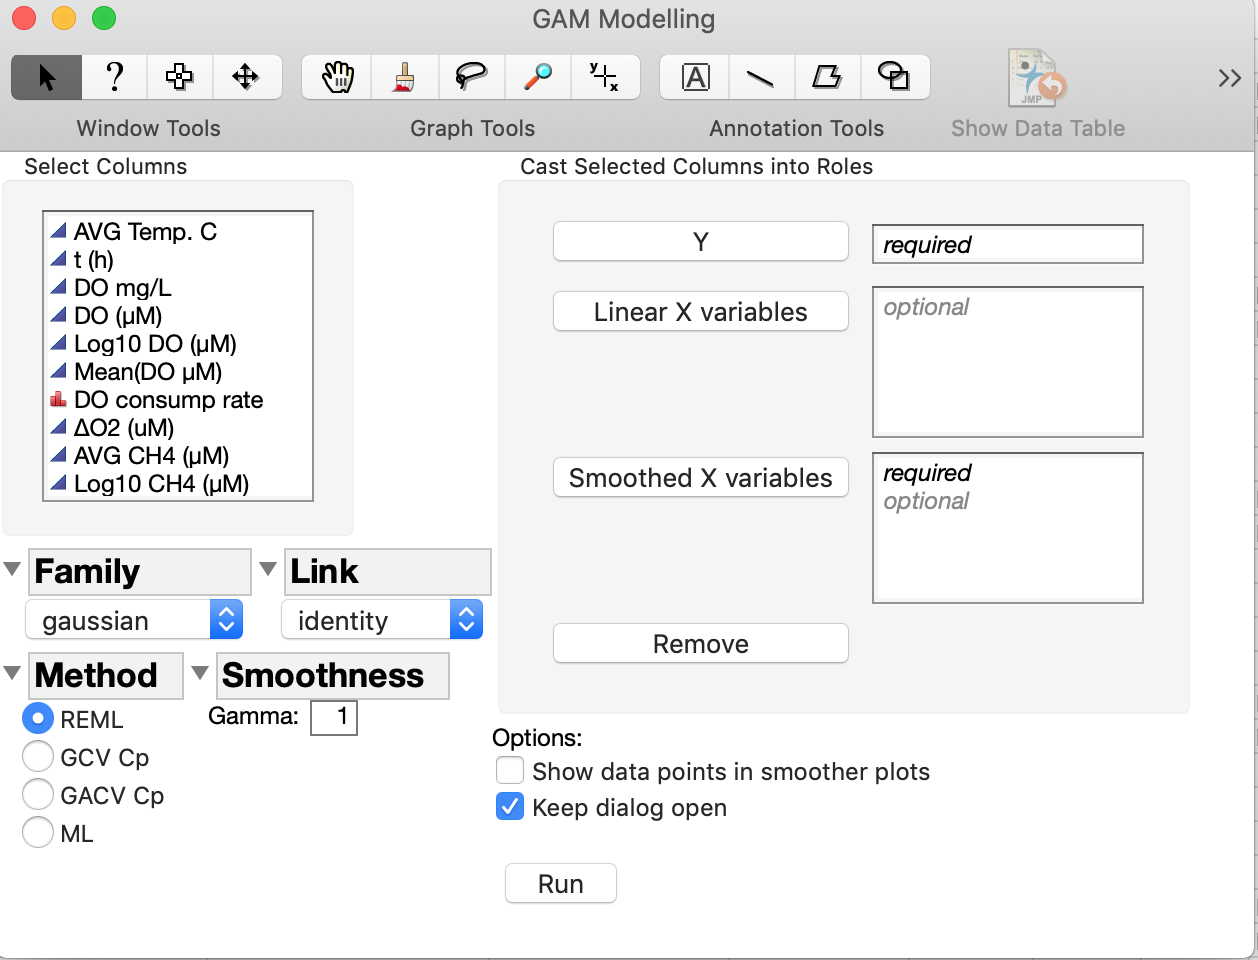Open the identity Link dropdown

[465, 619]
